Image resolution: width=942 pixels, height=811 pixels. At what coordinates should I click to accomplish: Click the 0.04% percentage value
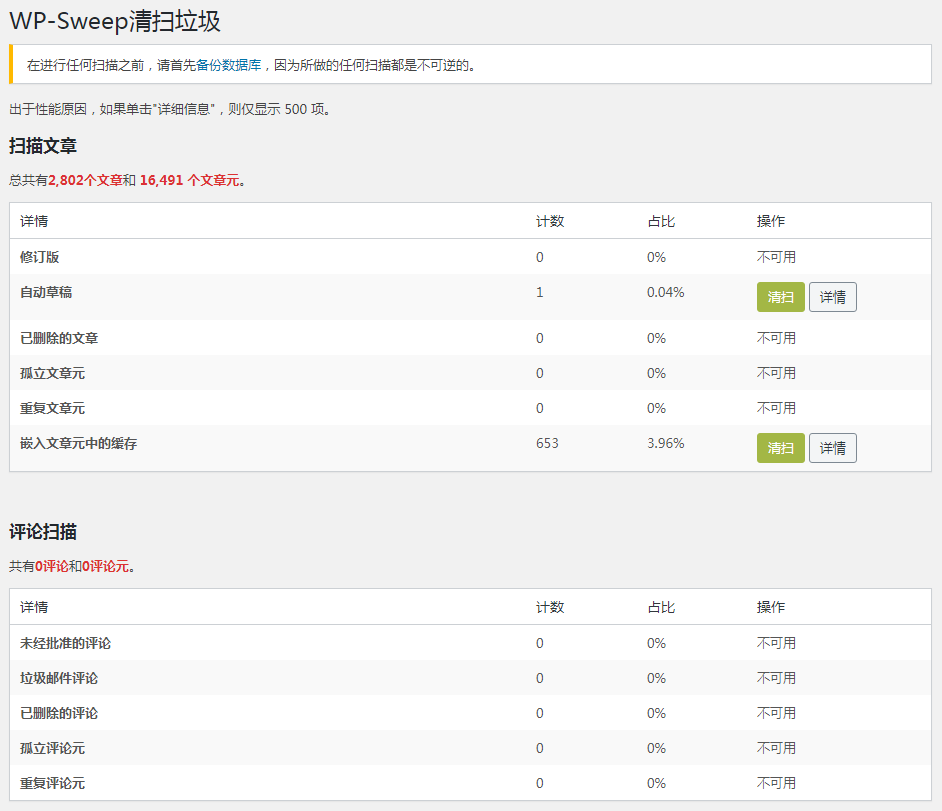coord(666,293)
